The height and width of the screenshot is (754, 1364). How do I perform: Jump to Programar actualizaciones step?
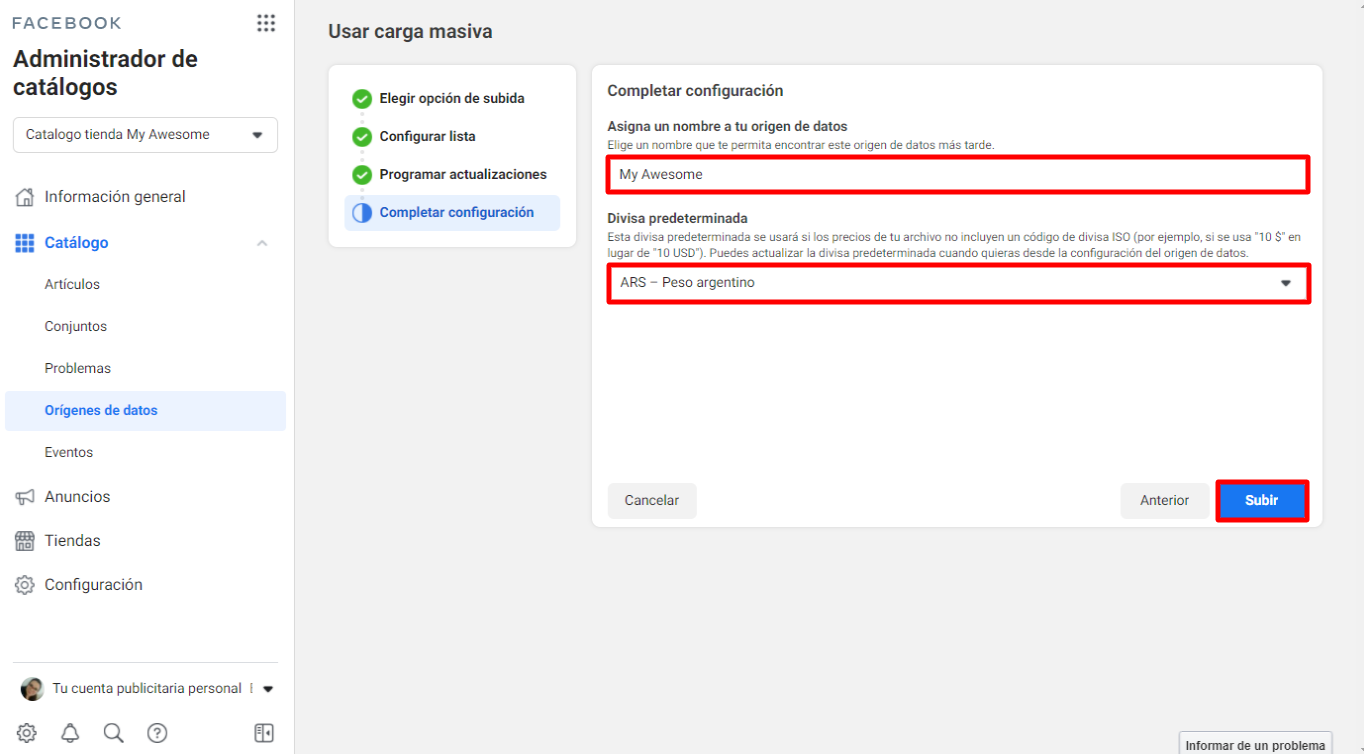pos(463,175)
